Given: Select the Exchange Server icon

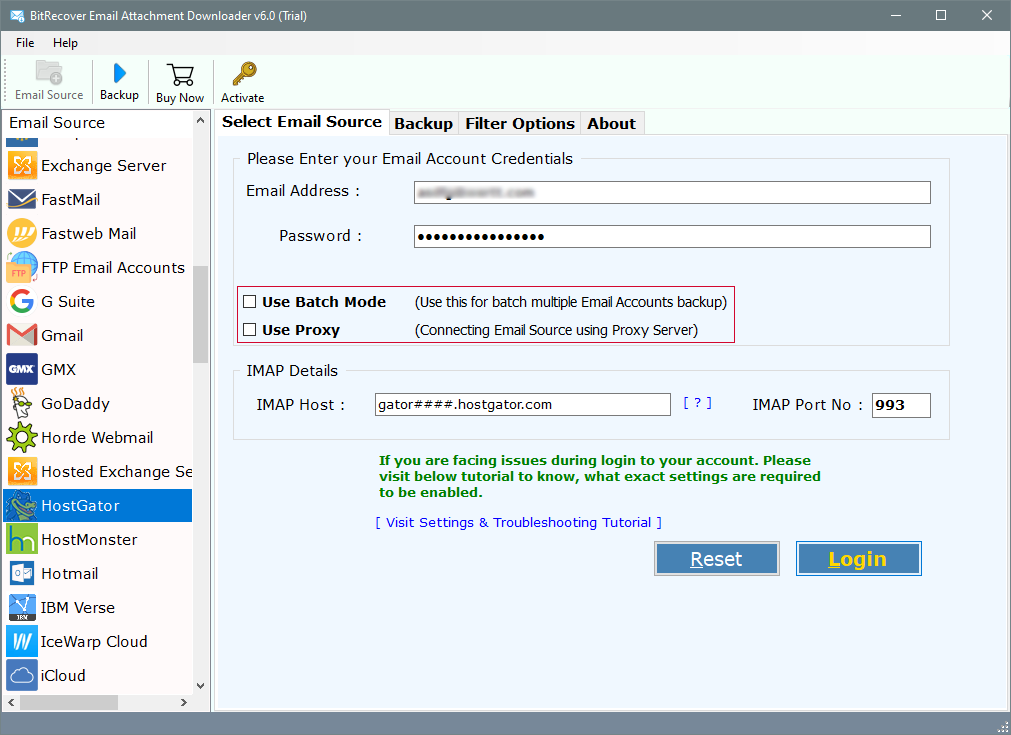Looking at the screenshot, I should tap(22, 166).
